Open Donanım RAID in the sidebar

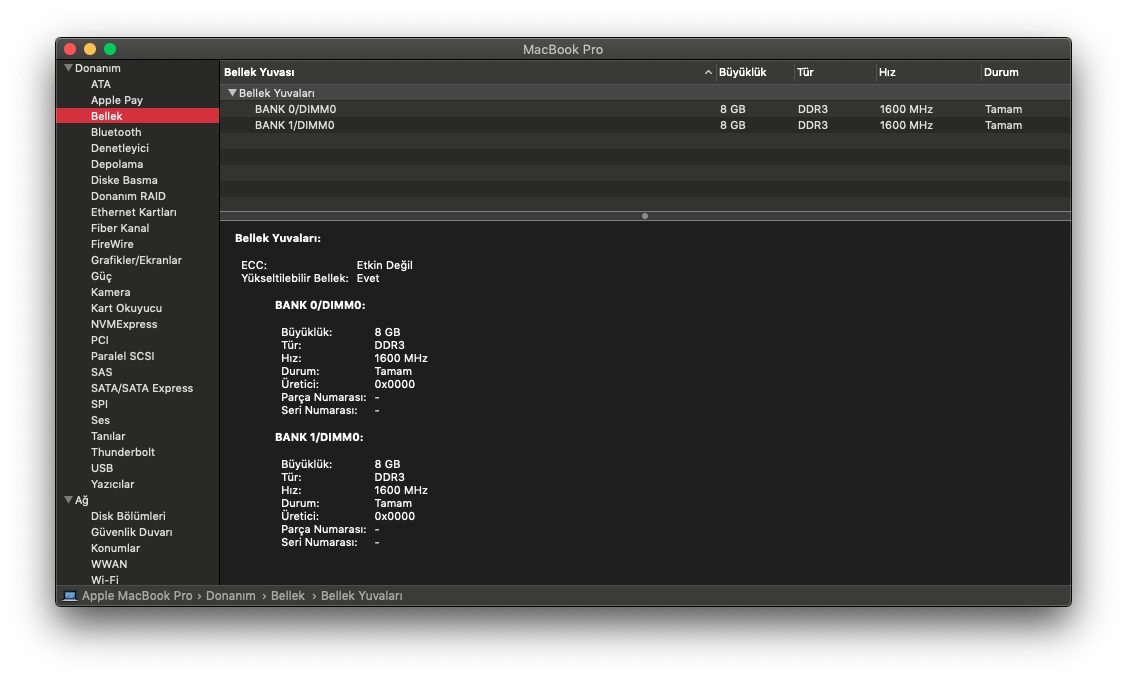(x=128, y=196)
